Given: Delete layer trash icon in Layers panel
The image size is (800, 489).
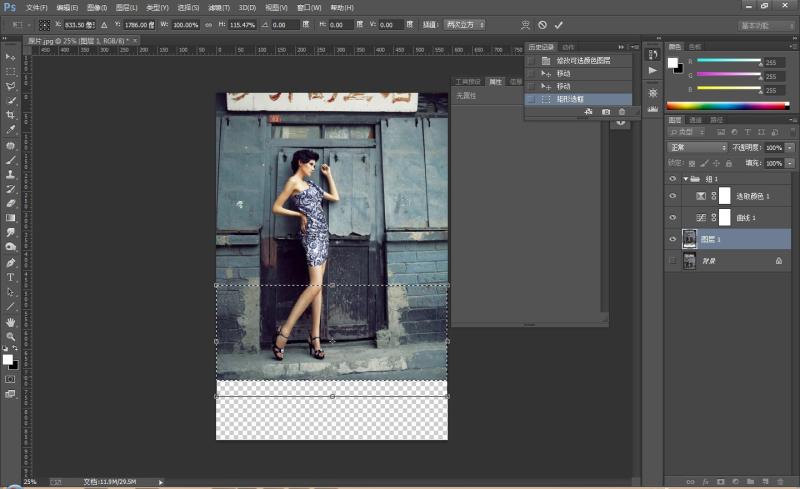Looking at the screenshot, I should (780, 481).
